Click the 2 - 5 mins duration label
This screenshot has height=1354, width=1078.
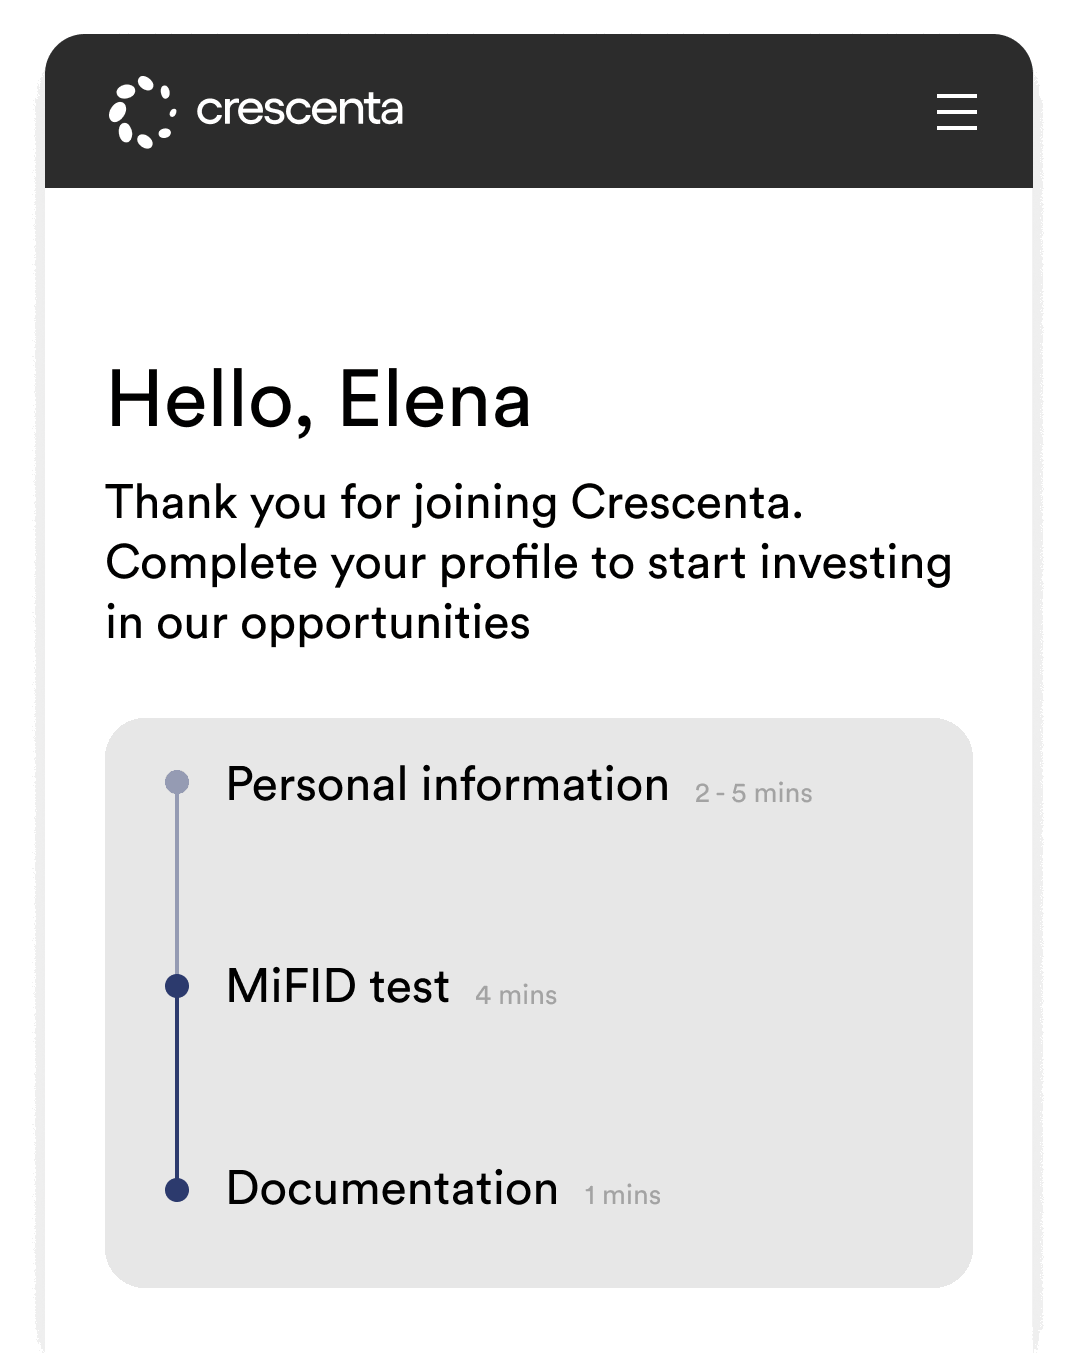(x=754, y=793)
